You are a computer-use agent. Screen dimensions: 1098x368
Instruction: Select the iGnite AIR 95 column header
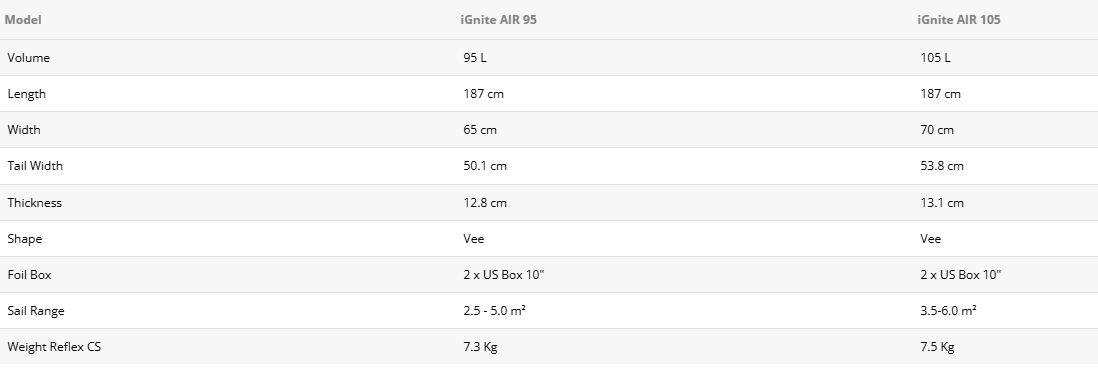(499, 20)
